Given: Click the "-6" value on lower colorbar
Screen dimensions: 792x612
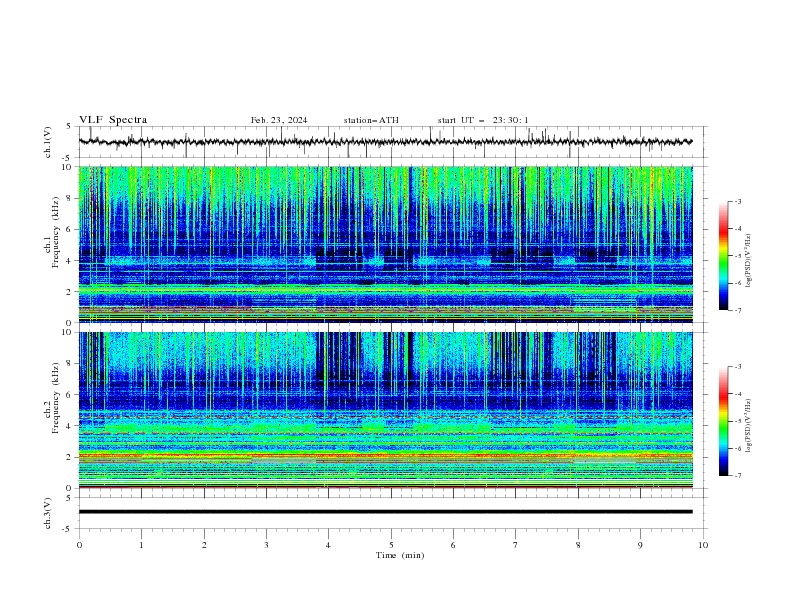Looking at the screenshot, I should pos(737,448).
